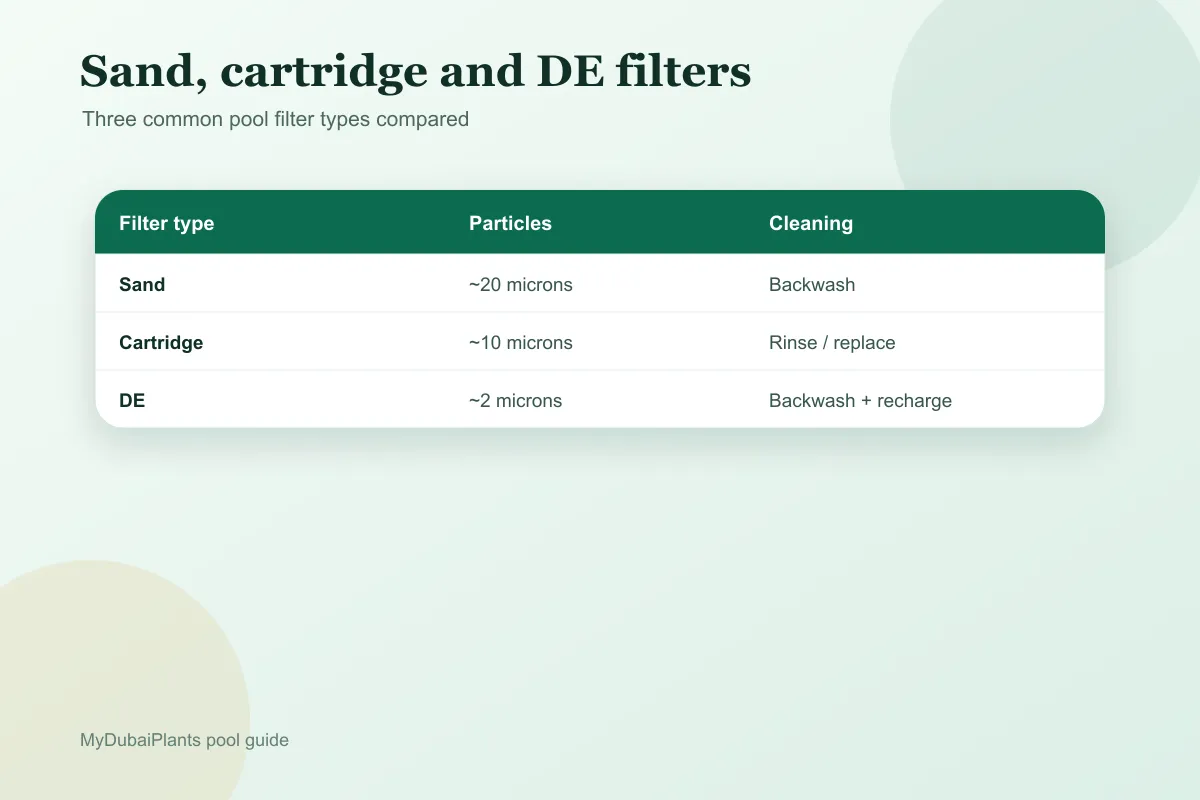The width and height of the screenshot is (1200, 800).
Task: Click the title 'Sand, cartridge and DE filters'
Action: coord(415,72)
